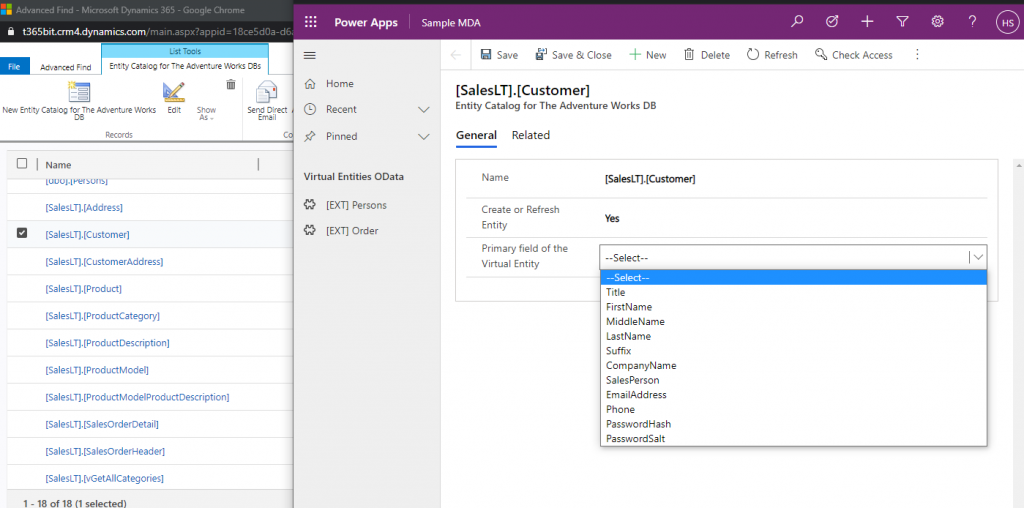Choose LastName from the dropdown list
Viewport: 1024px width, 508px height.
pyautogui.click(x=793, y=336)
